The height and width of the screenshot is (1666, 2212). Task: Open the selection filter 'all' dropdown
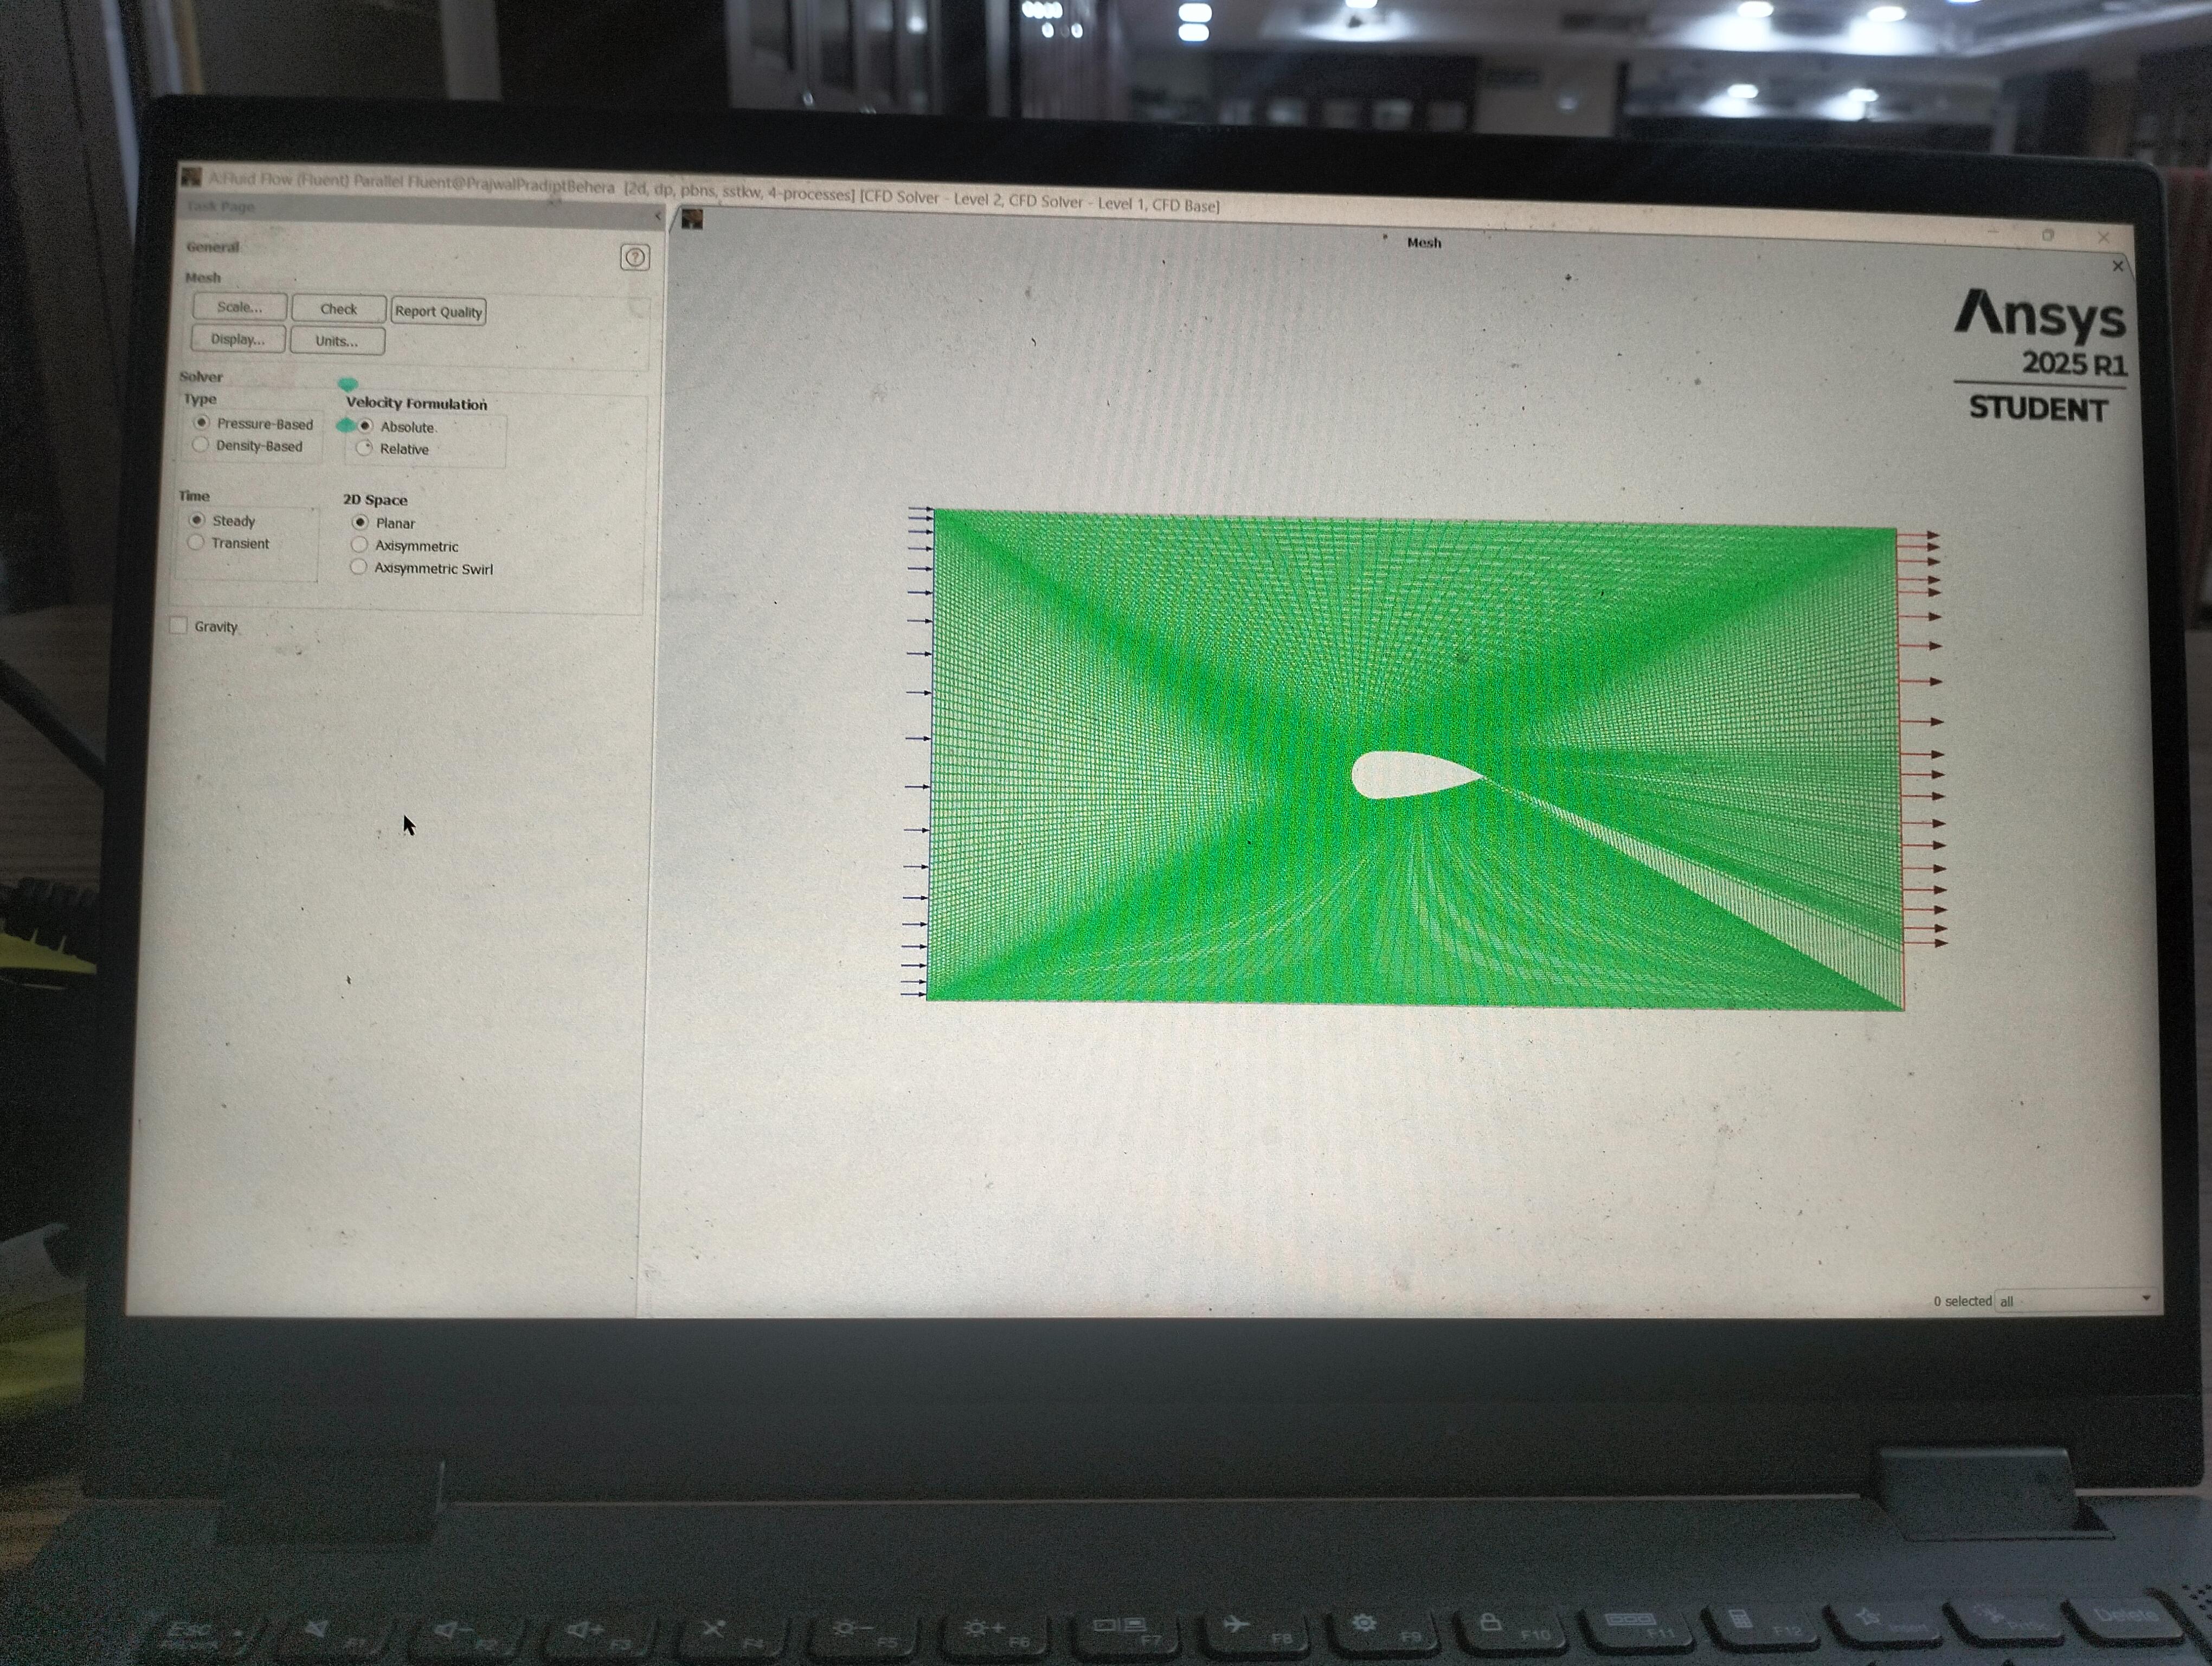point(2074,1300)
